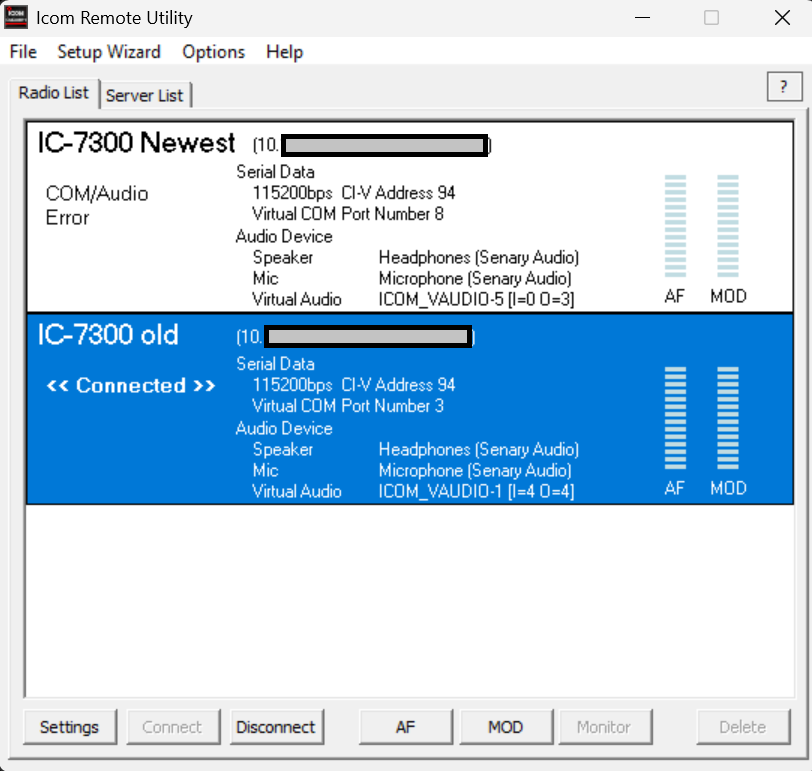Open the File menu

coord(23,52)
